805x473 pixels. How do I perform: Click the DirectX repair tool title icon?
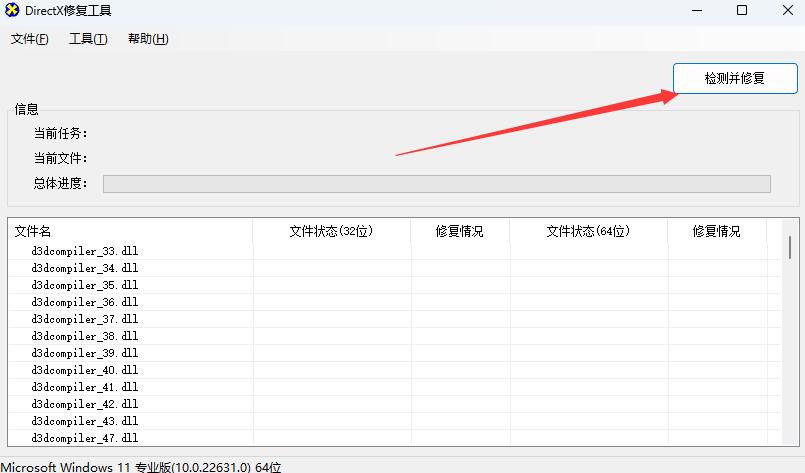click(12, 10)
